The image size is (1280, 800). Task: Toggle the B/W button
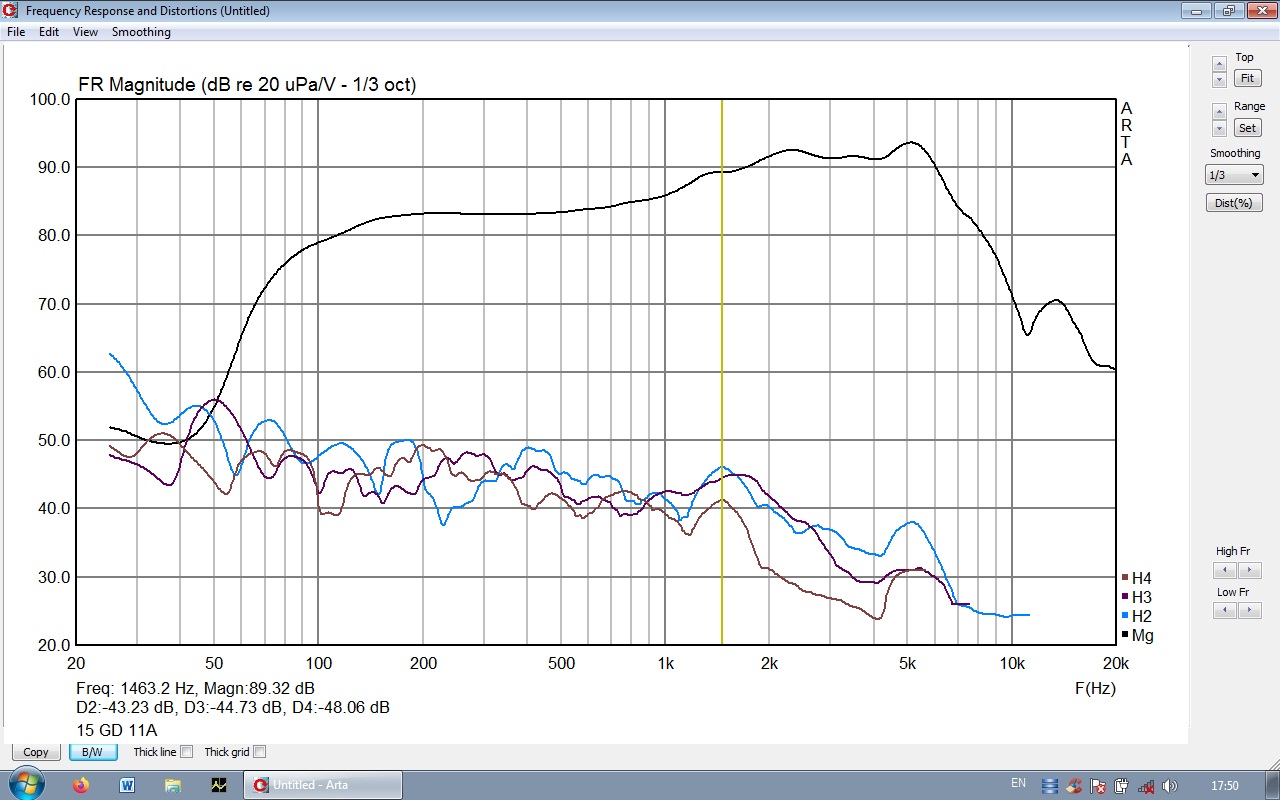[x=92, y=752]
